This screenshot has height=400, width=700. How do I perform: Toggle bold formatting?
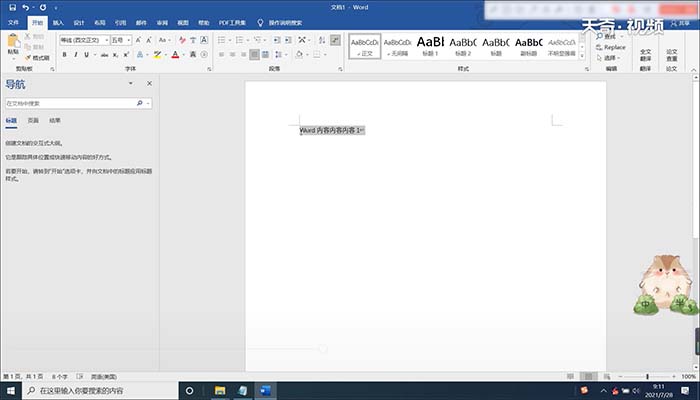click(x=65, y=54)
